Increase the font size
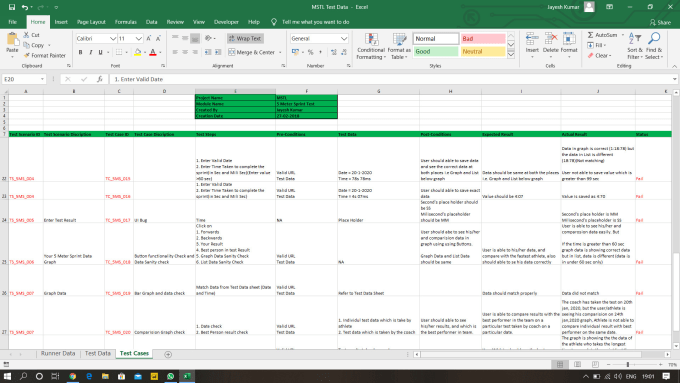This screenshot has width=680, height=383. point(149,39)
